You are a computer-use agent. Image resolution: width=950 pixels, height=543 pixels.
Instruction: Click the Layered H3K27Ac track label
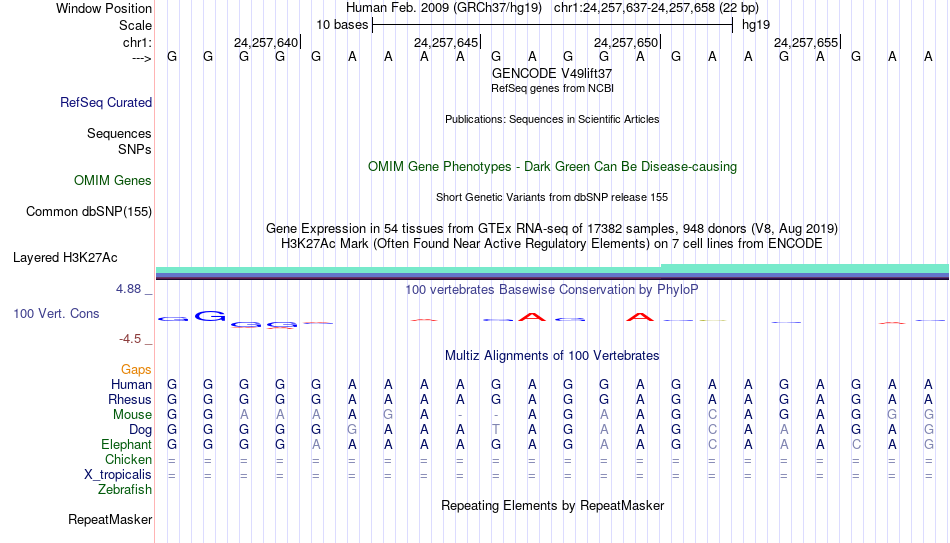pyautogui.click(x=65, y=258)
